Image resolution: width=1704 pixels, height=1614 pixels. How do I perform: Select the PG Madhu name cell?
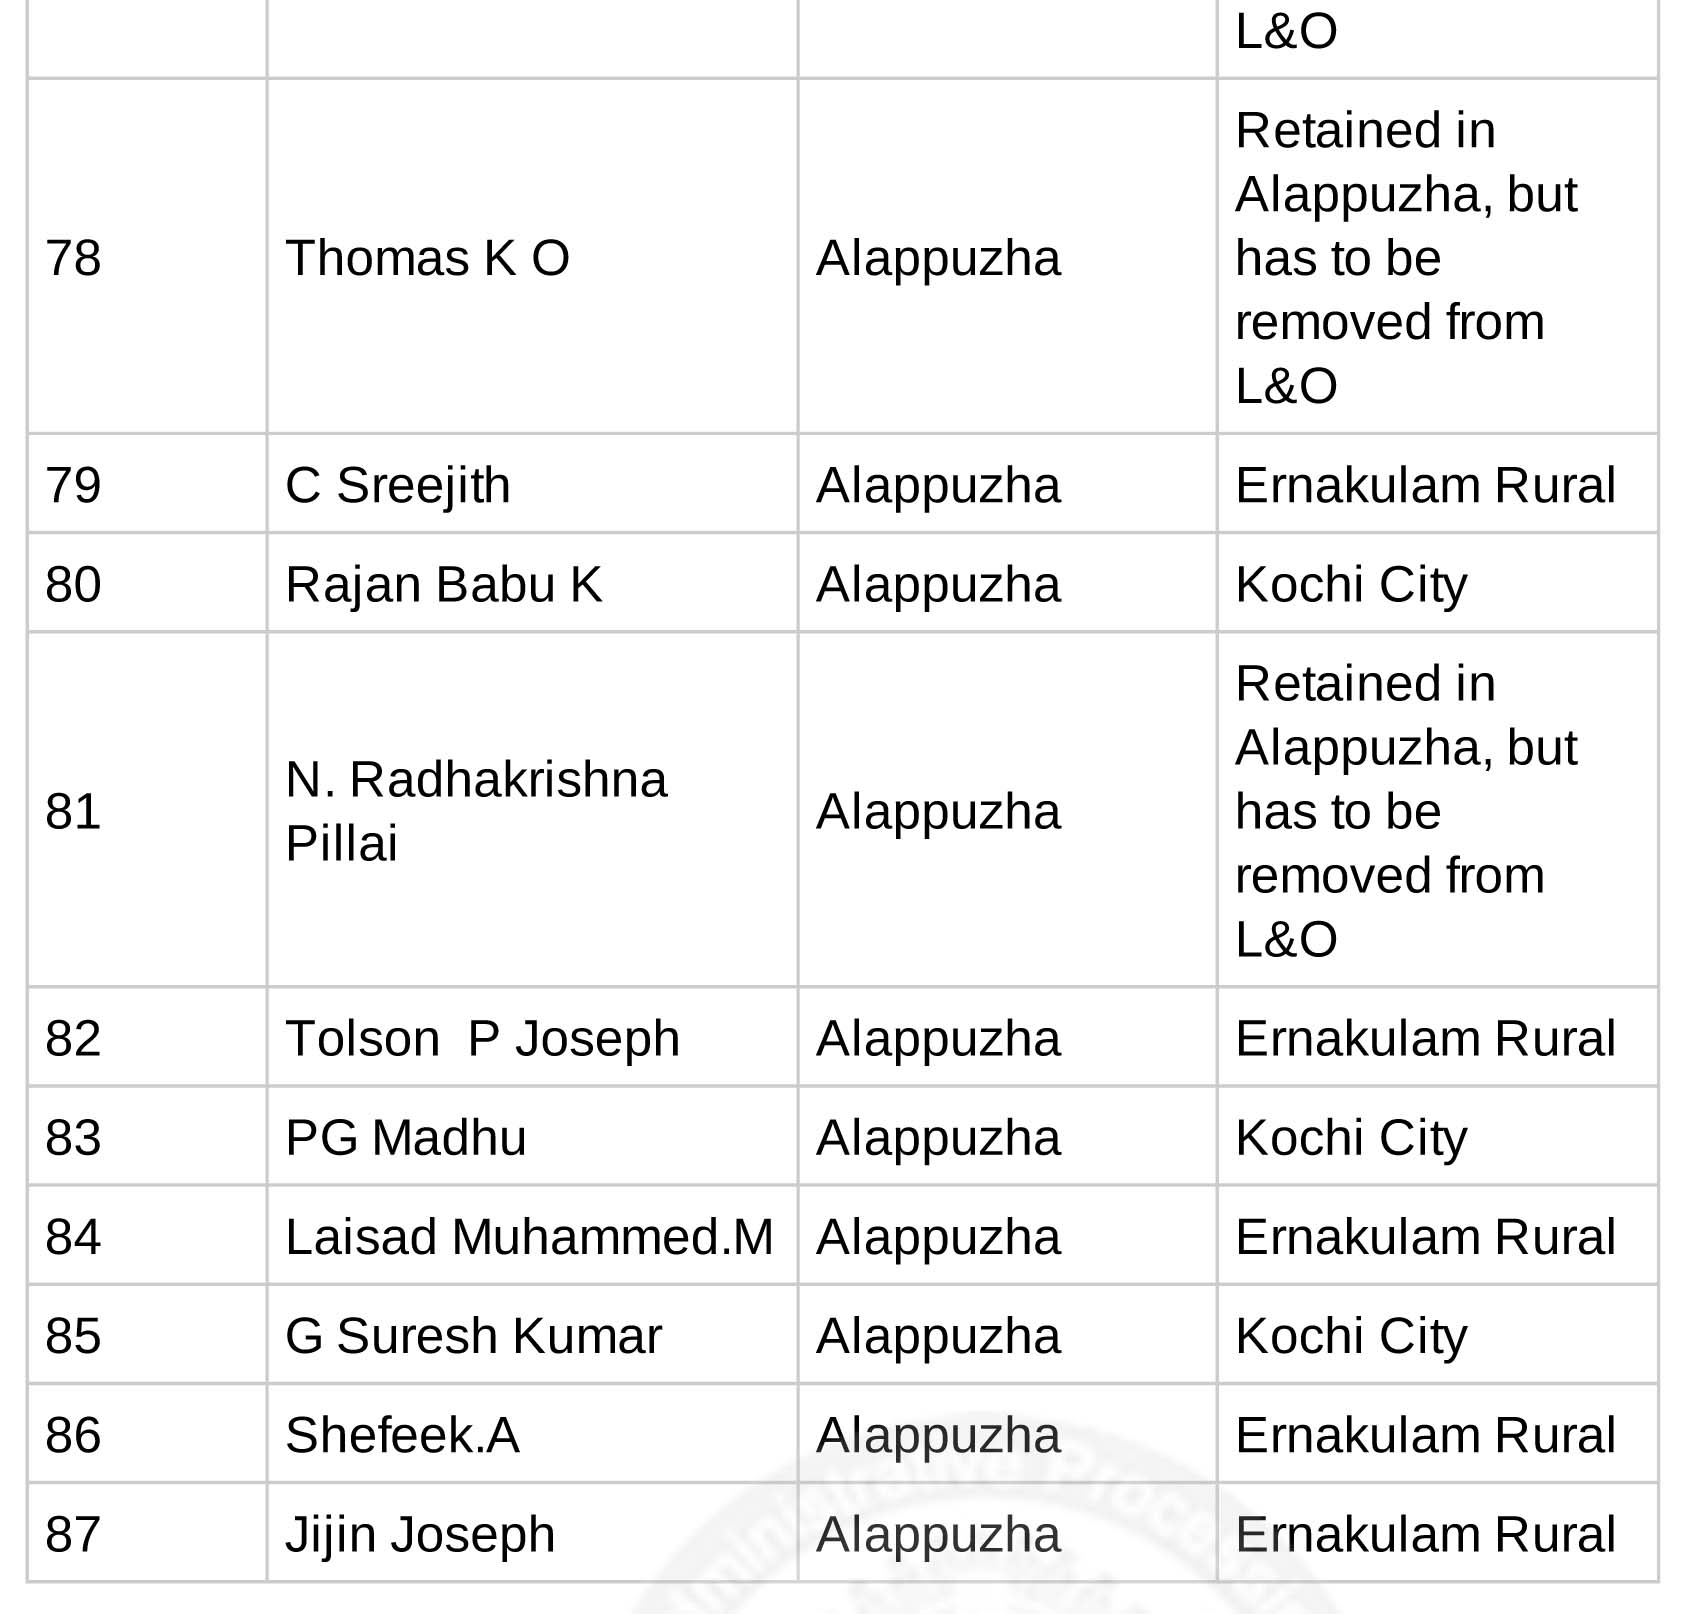point(532,1136)
